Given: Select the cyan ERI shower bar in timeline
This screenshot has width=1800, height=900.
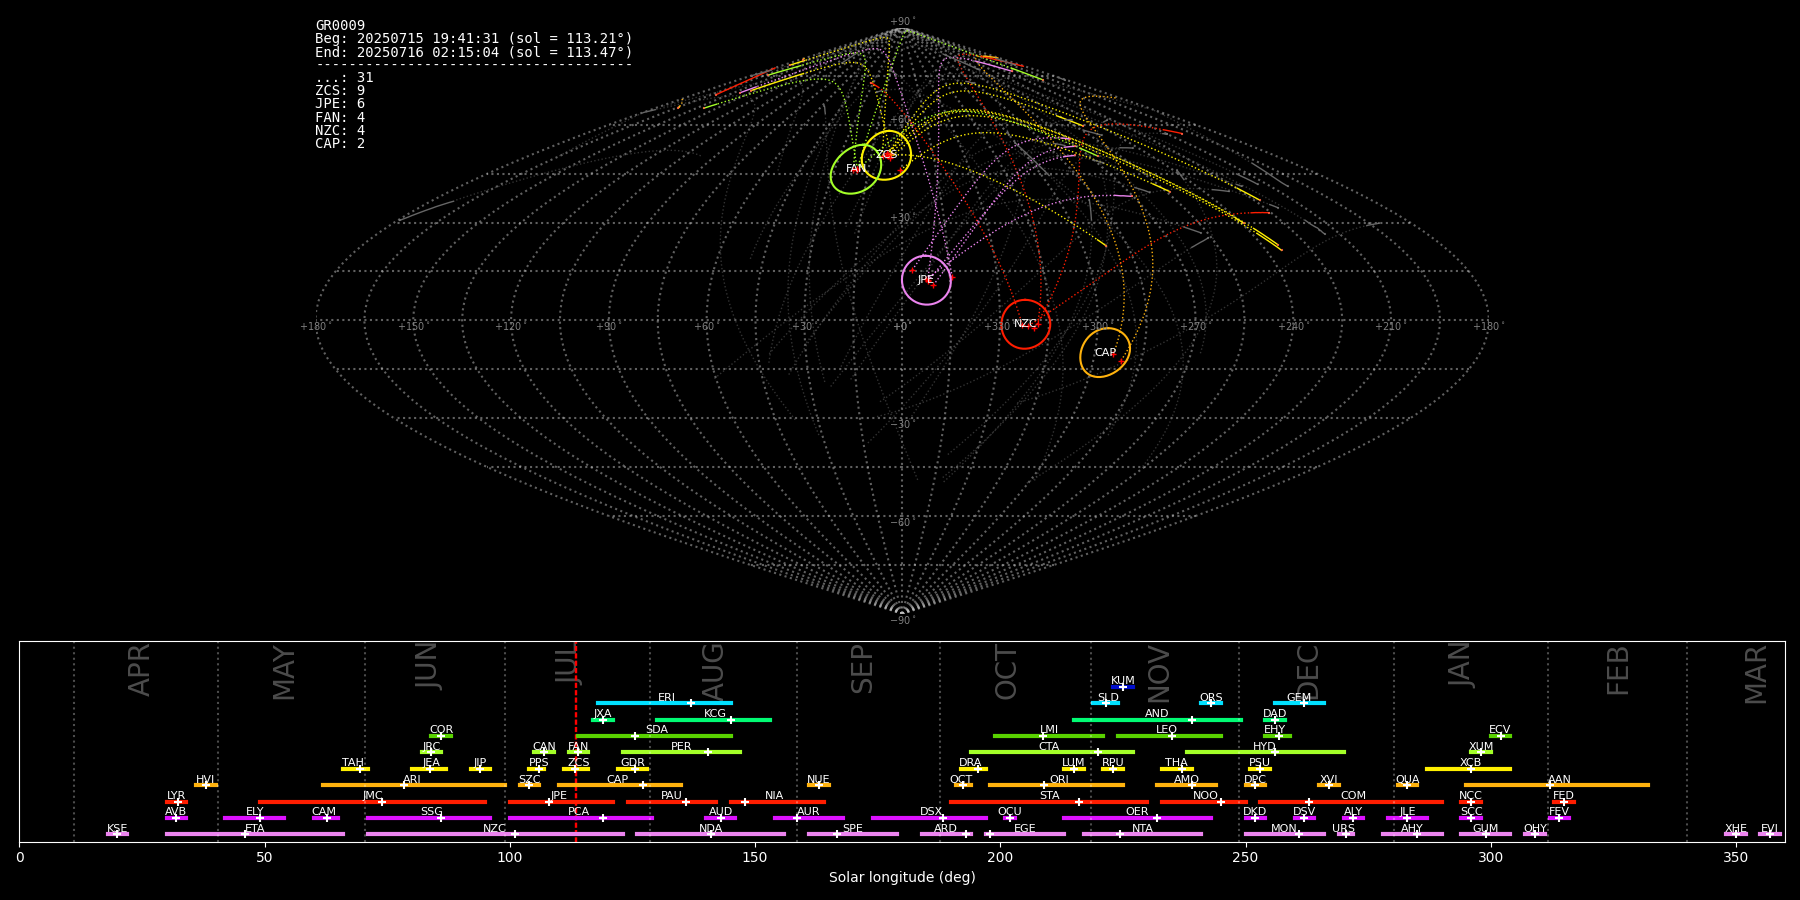Looking at the screenshot, I should tap(664, 703).
